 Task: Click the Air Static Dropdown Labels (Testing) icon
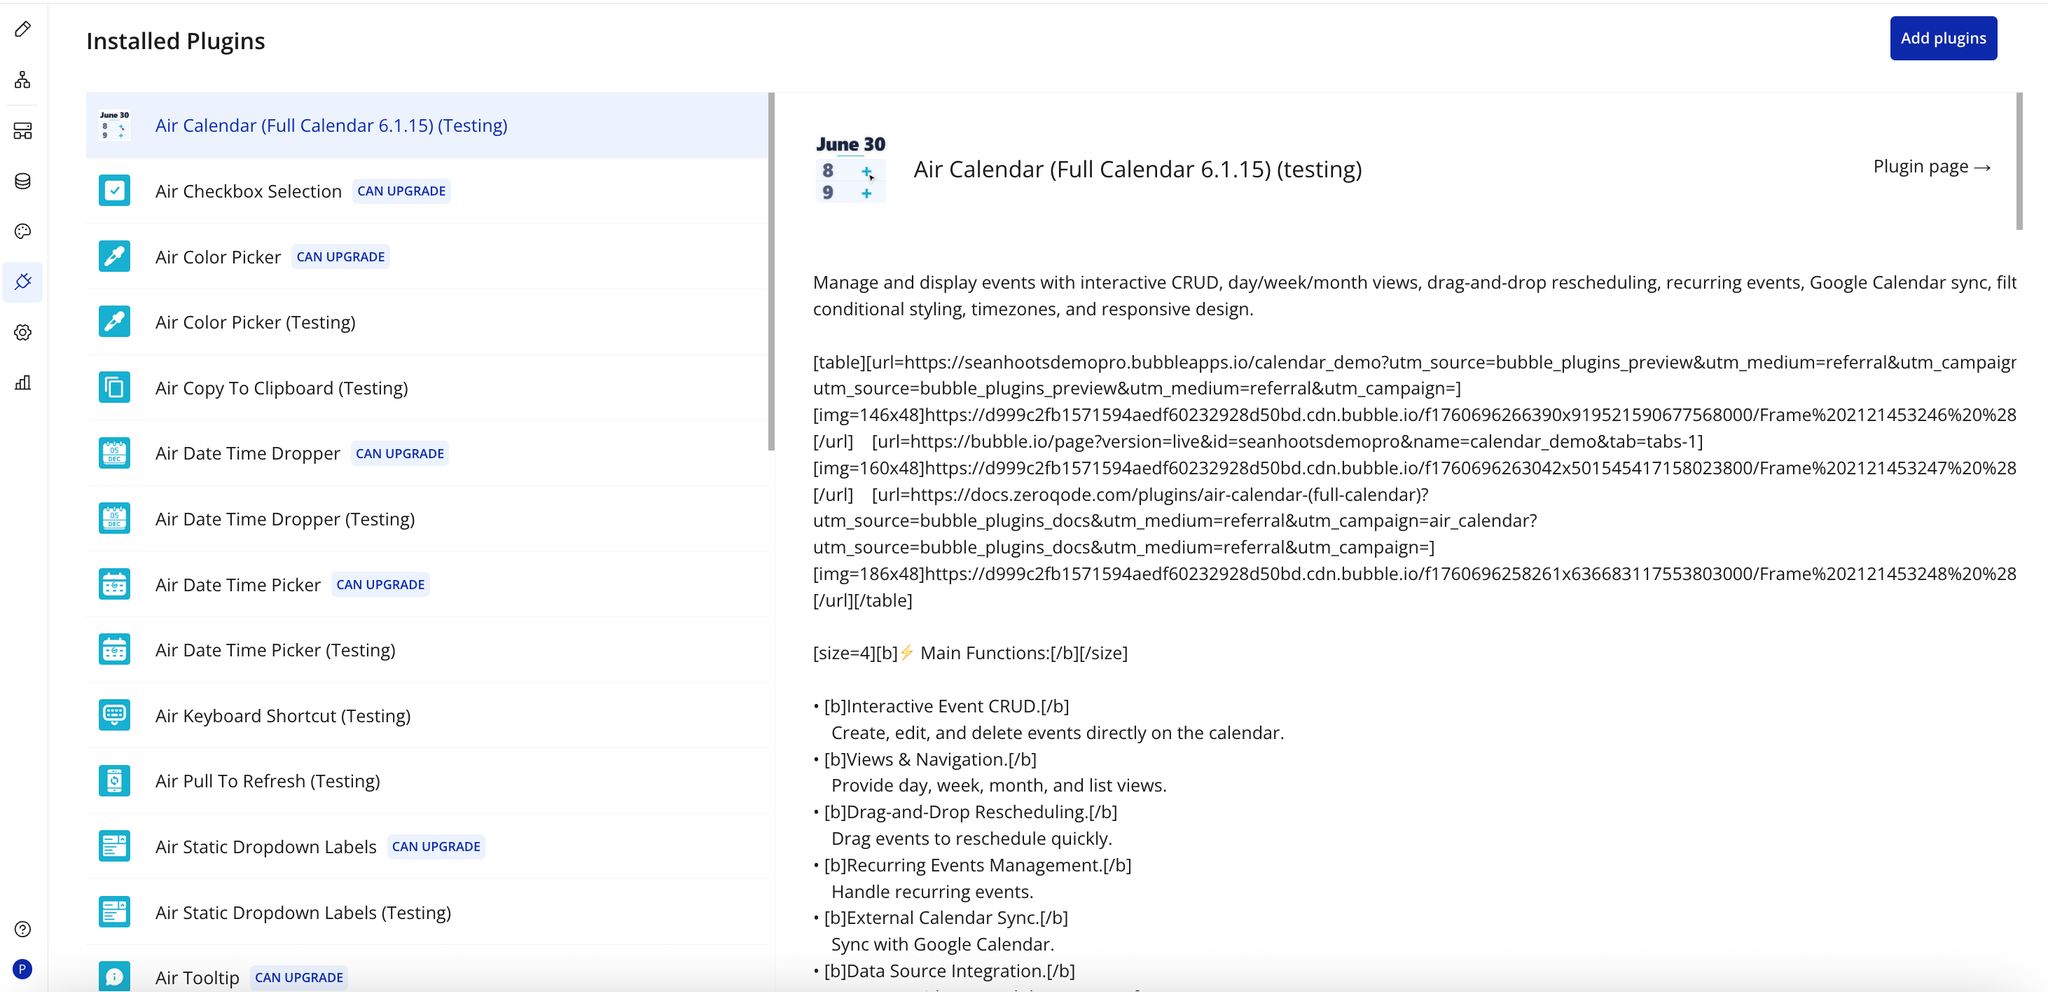(x=115, y=912)
